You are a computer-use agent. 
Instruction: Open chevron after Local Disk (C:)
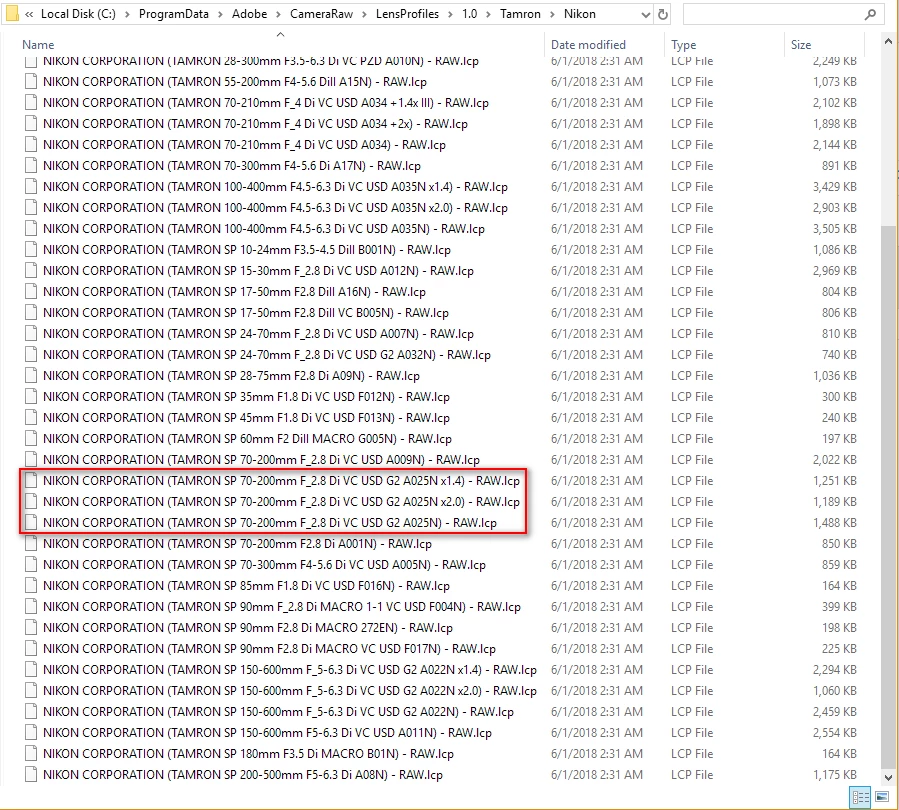[x=127, y=14]
